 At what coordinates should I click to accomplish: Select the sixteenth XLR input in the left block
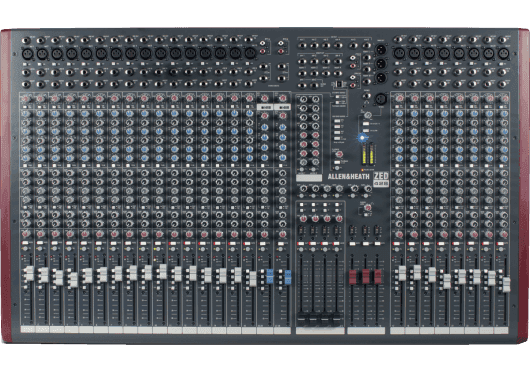[x=250, y=53]
